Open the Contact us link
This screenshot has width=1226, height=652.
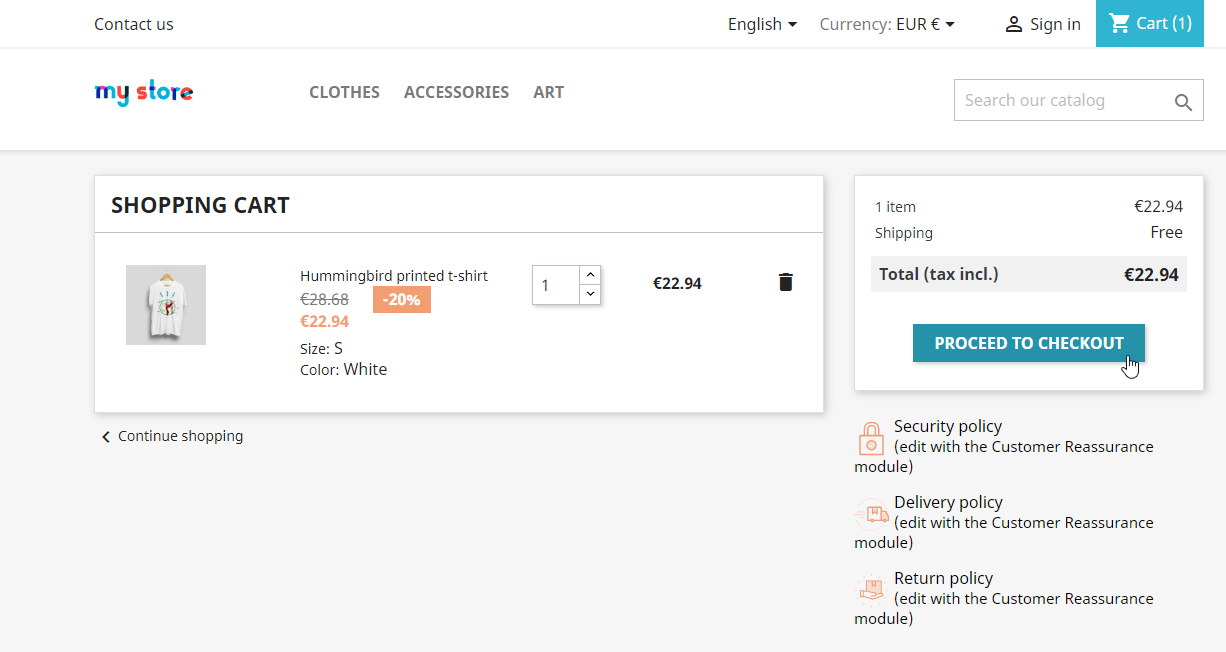click(133, 24)
